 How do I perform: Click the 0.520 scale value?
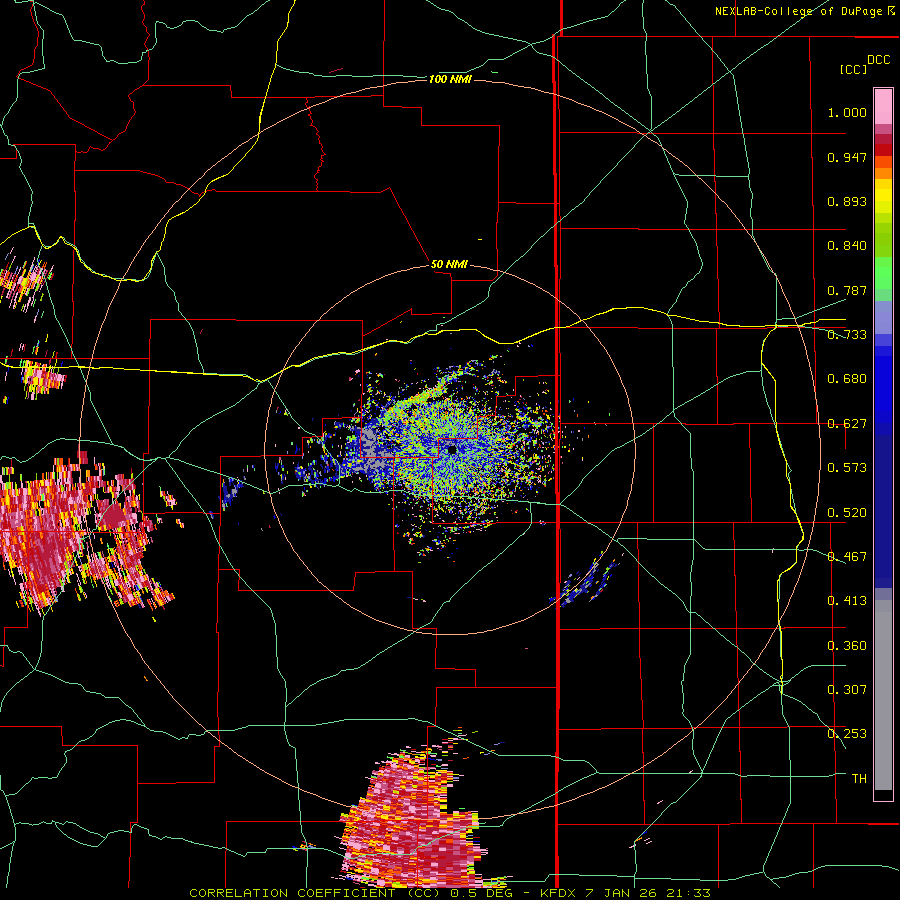coord(847,513)
